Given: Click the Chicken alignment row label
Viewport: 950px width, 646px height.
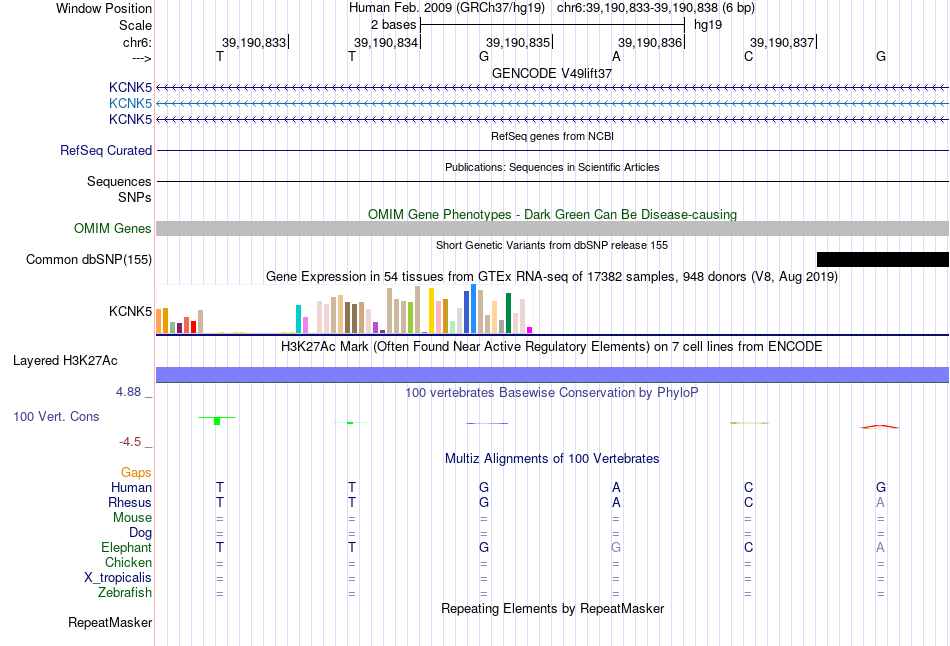Looking at the screenshot, I should click(128, 563).
